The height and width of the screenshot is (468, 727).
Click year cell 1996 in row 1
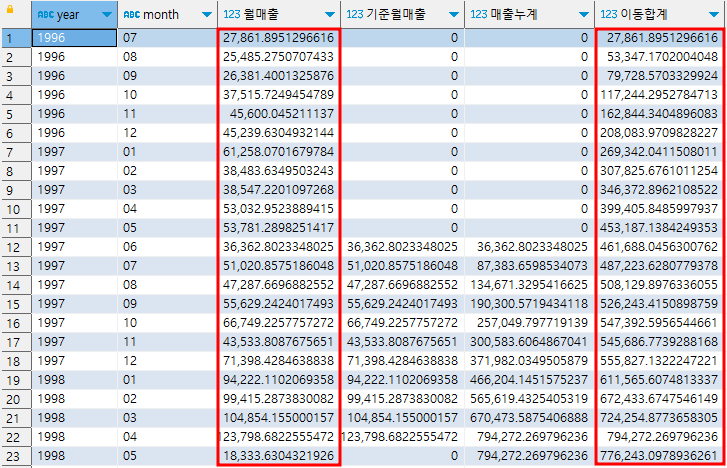pos(74,38)
